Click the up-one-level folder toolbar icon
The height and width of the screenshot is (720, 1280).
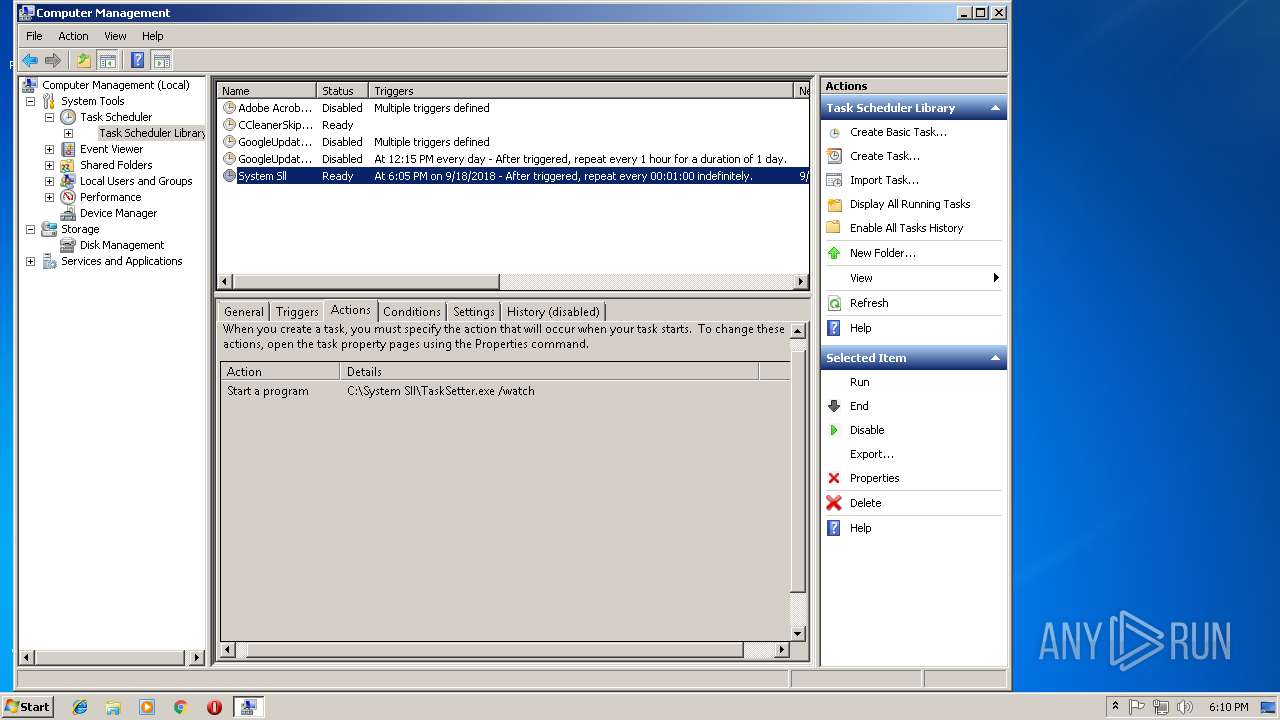coord(84,61)
